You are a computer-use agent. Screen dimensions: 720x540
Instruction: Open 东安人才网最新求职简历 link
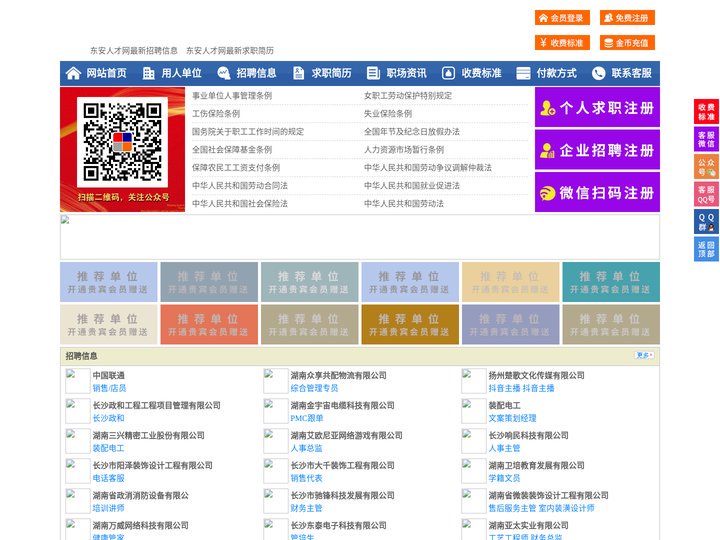pyautogui.click(x=230, y=51)
